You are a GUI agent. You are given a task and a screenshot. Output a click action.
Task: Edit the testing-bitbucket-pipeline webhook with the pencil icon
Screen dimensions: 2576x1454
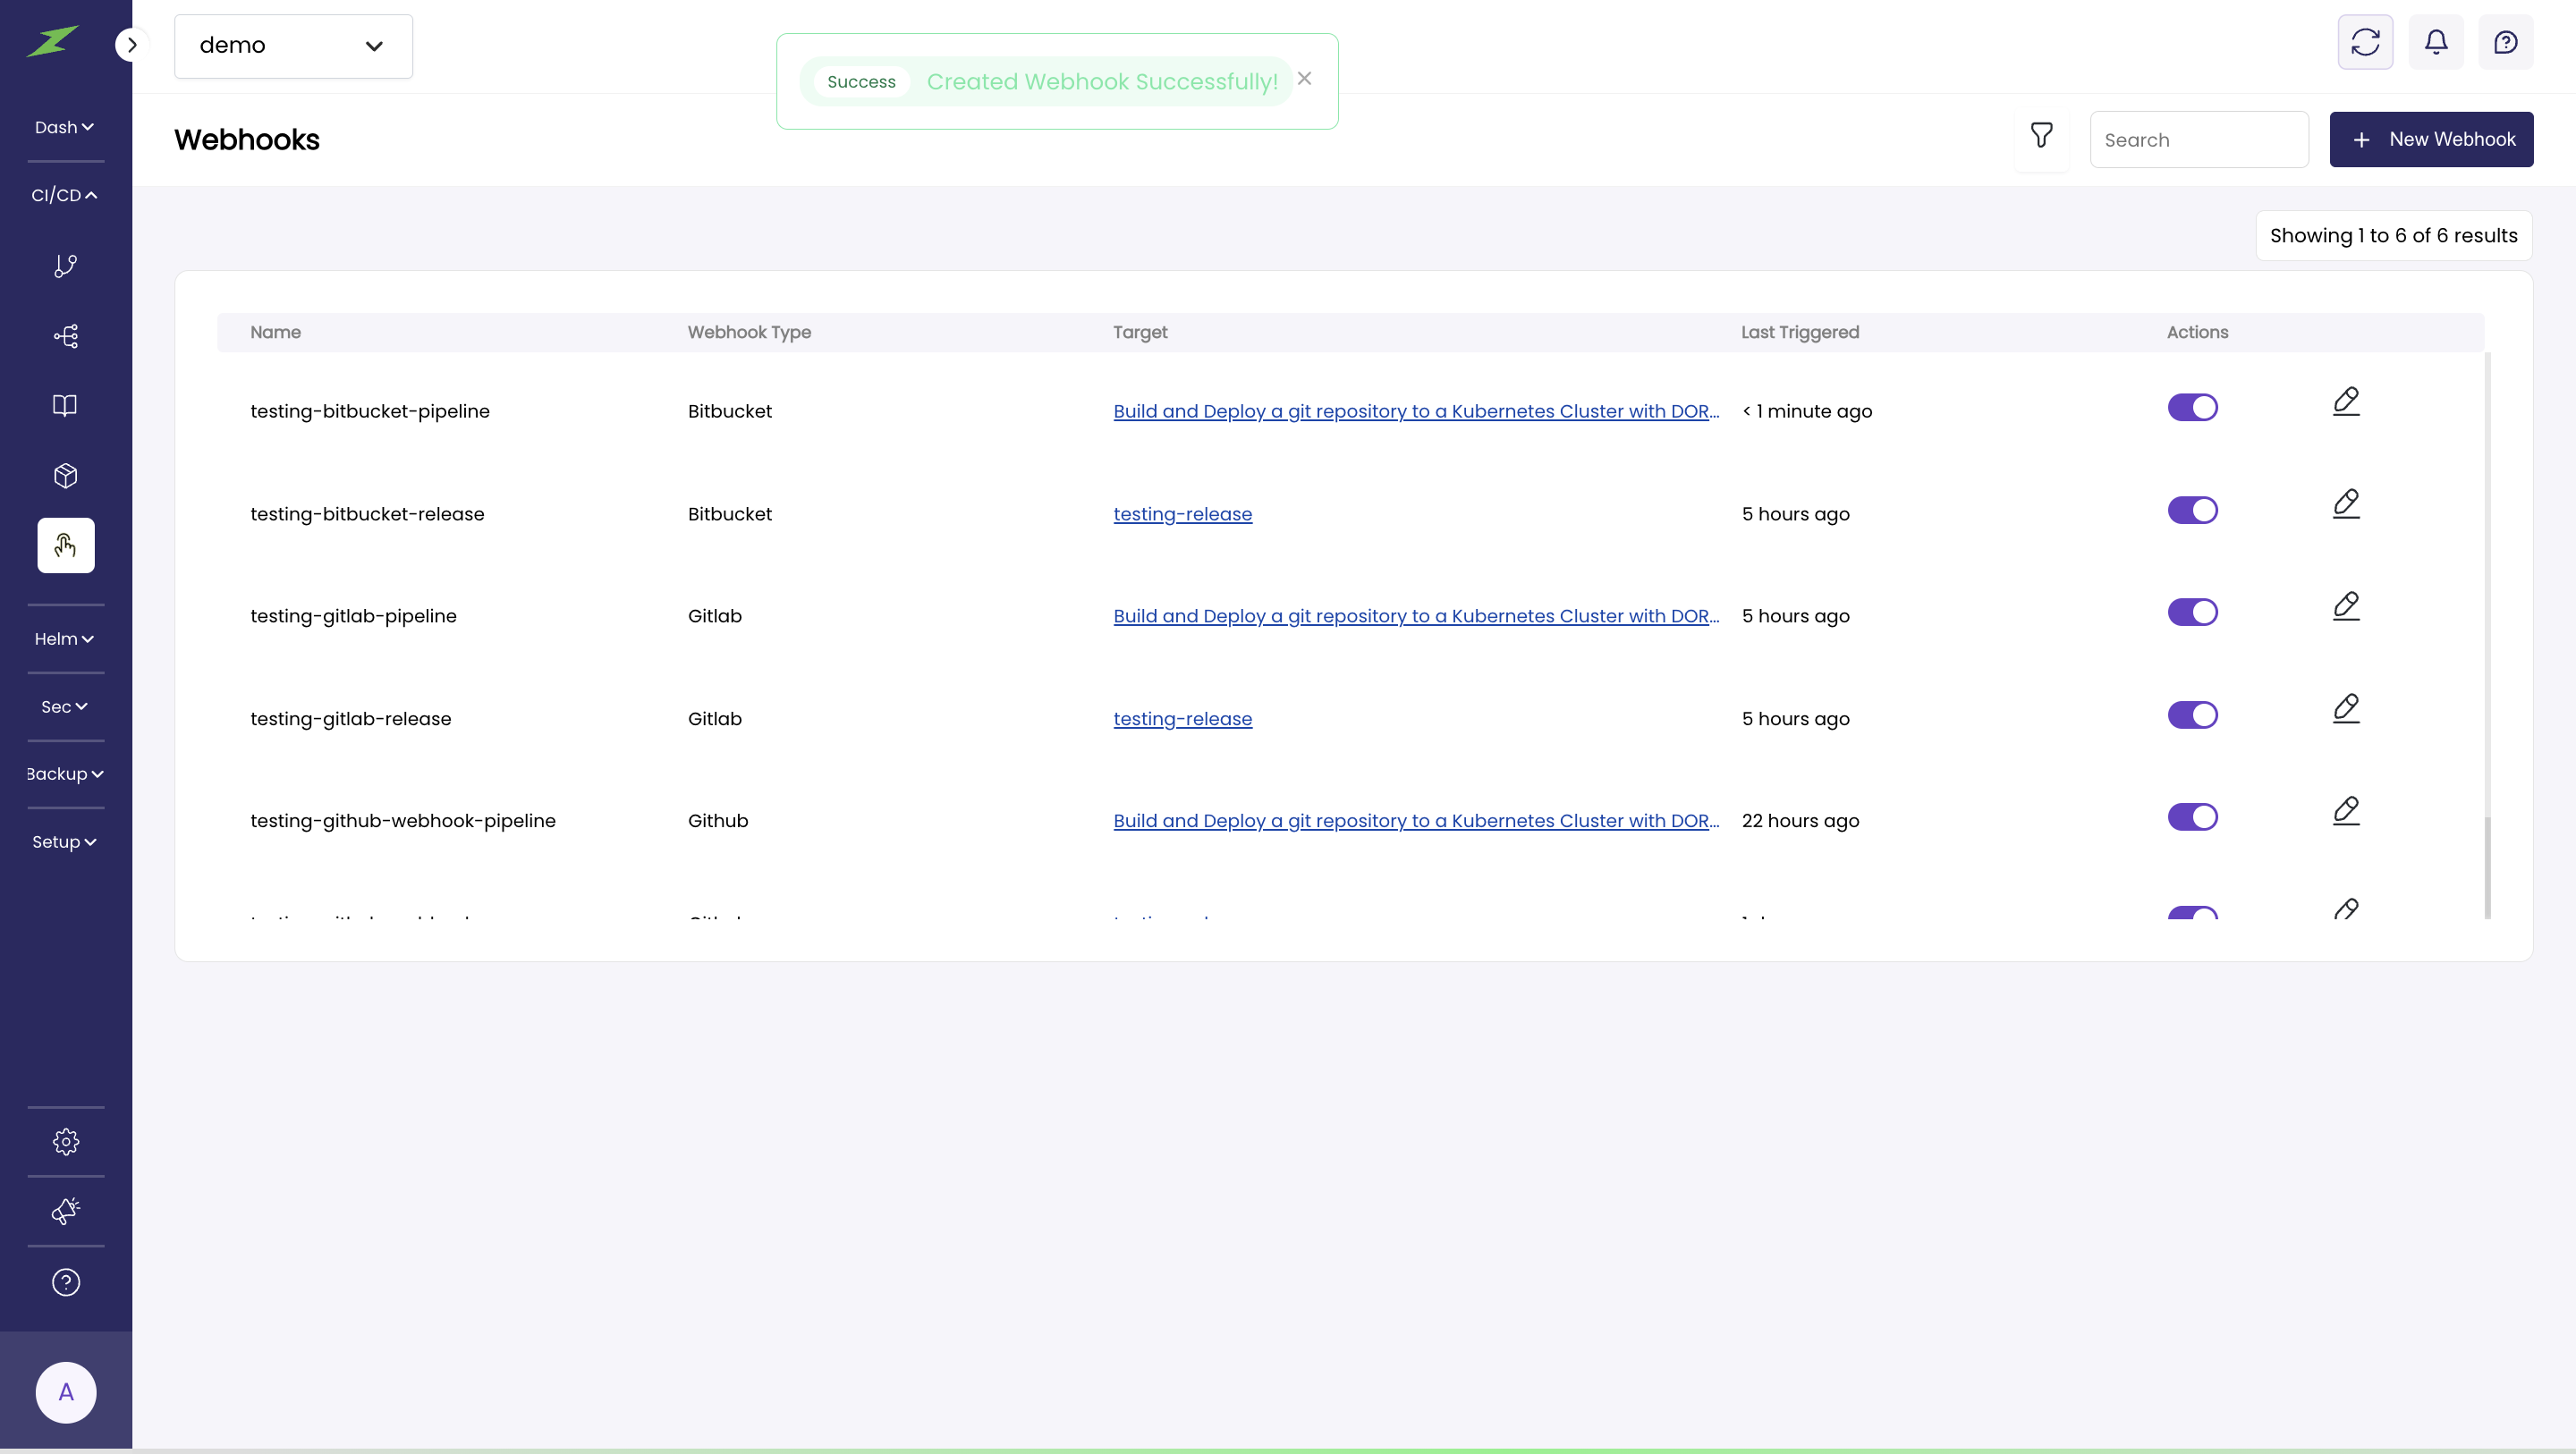pyautogui.click(x=2346, y=402)
